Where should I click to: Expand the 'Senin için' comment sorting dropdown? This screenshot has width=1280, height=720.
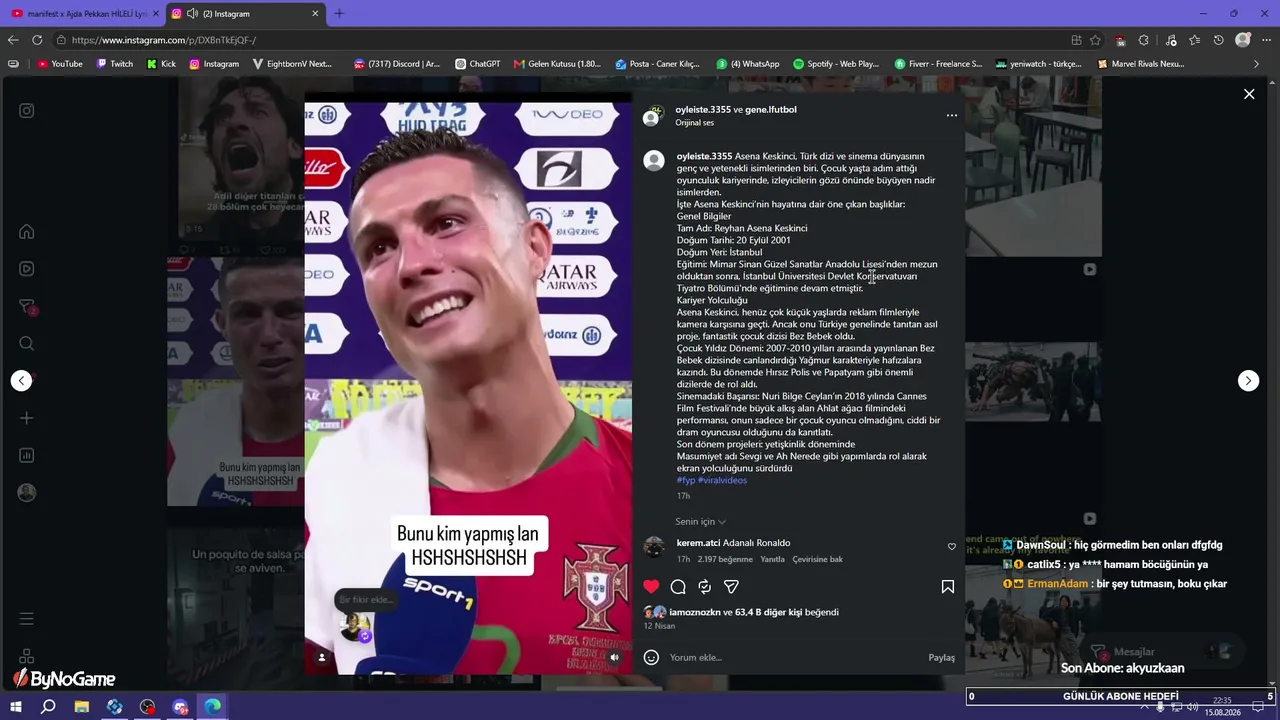(700, 522)
